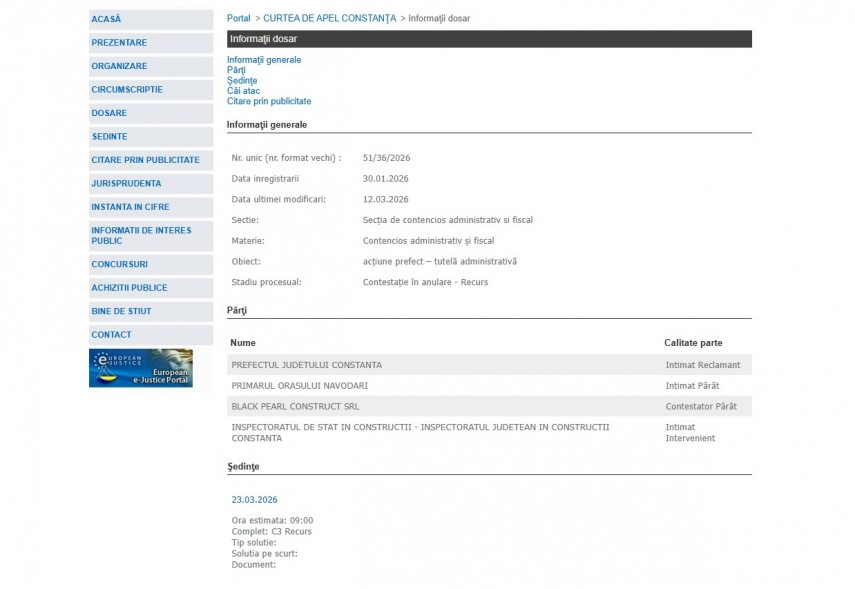Open DOSARE in the left menu
This screenshot has width=855, height=589.
(x=109, y=113)
